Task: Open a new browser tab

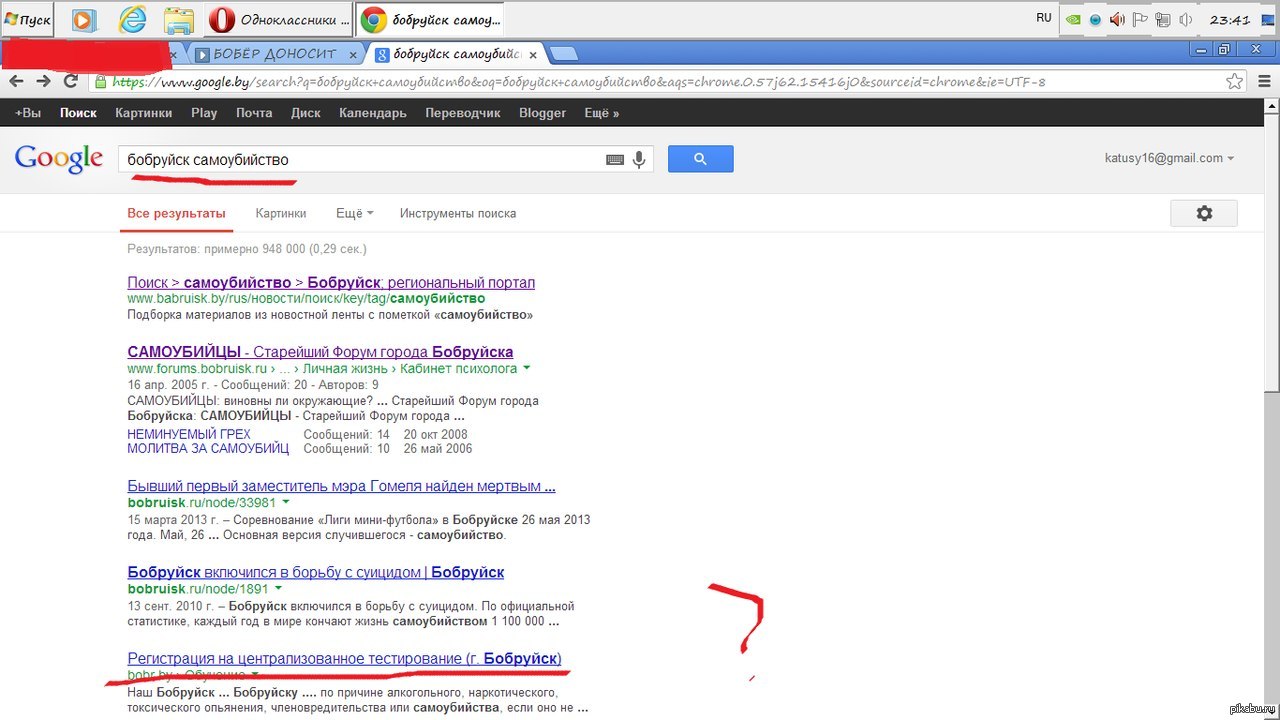Action: coord(563,54)
